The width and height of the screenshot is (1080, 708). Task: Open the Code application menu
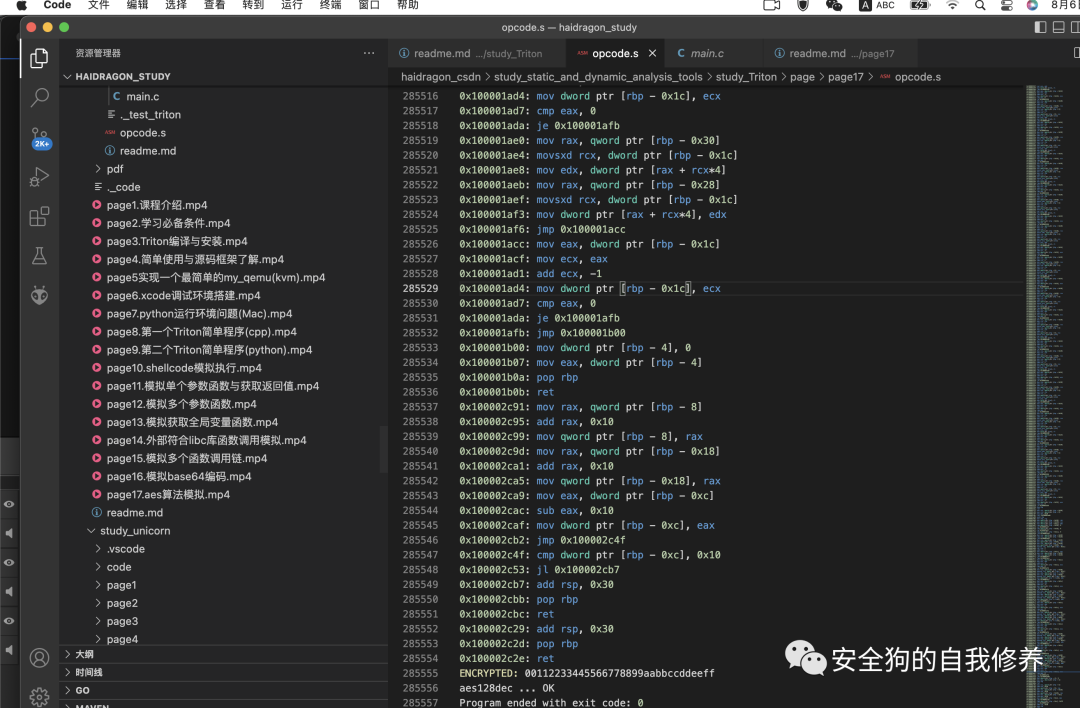point(57,5)
